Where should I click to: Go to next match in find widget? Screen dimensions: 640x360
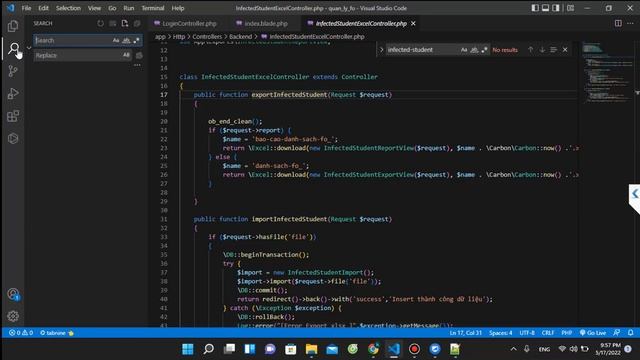pyautogui.click(x=542, y=50)
